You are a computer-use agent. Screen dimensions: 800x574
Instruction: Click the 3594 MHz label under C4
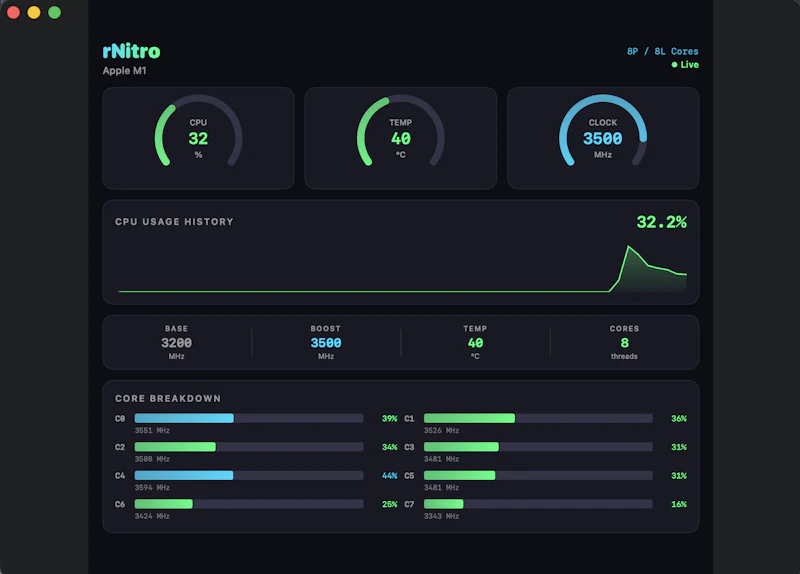click(x=152, y=488)
